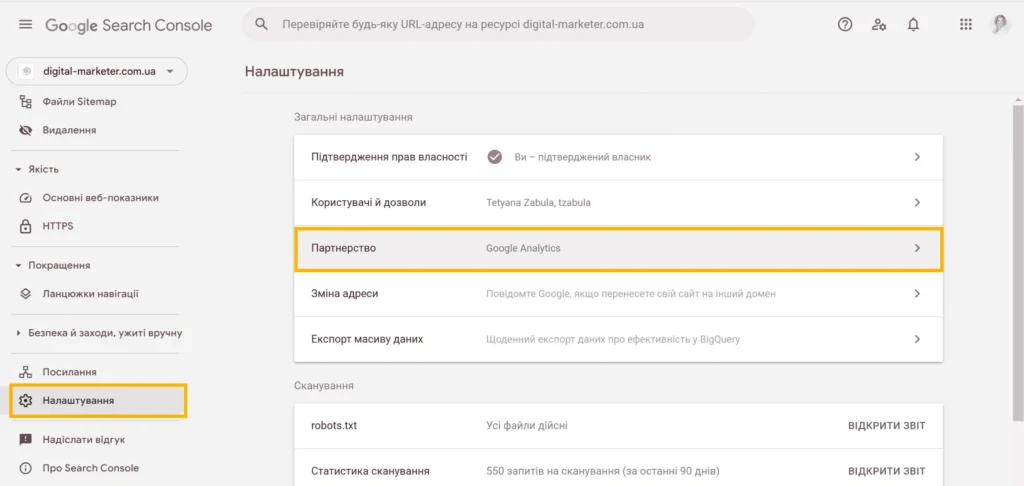
Task: Click the Google Search Console logo
Action: (x=129, y=25)
